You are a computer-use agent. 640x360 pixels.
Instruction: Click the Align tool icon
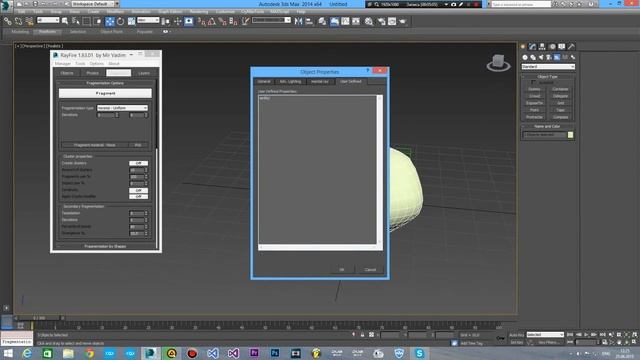309,21
